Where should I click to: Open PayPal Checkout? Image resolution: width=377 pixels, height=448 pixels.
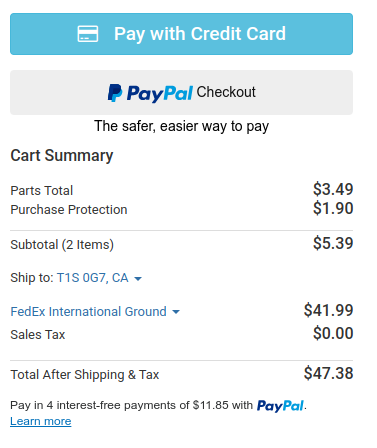click(x=181, y=92)
